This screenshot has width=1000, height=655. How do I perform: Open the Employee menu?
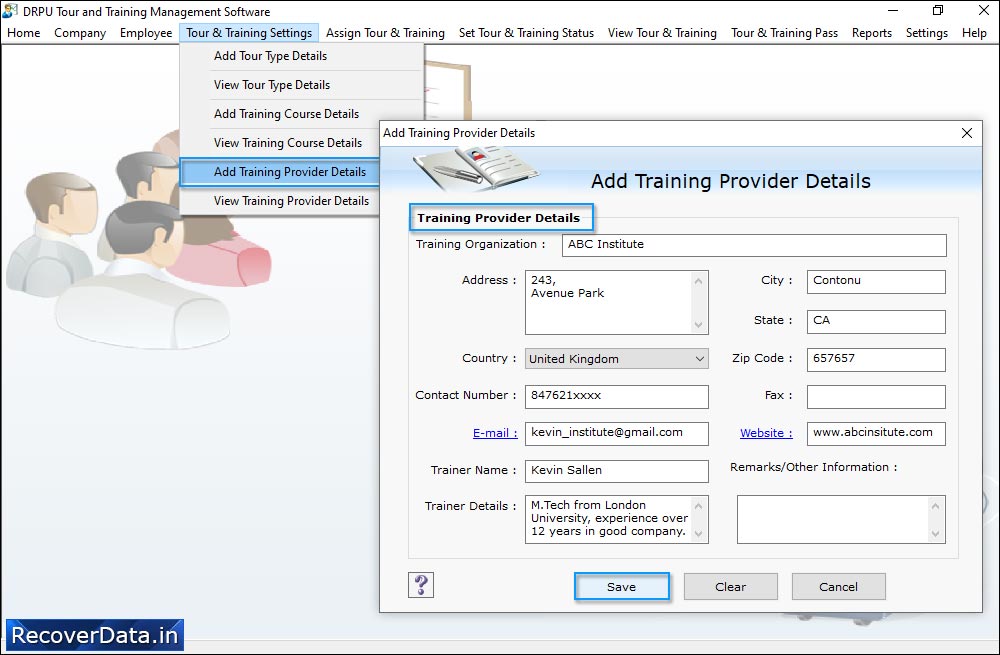146,33
